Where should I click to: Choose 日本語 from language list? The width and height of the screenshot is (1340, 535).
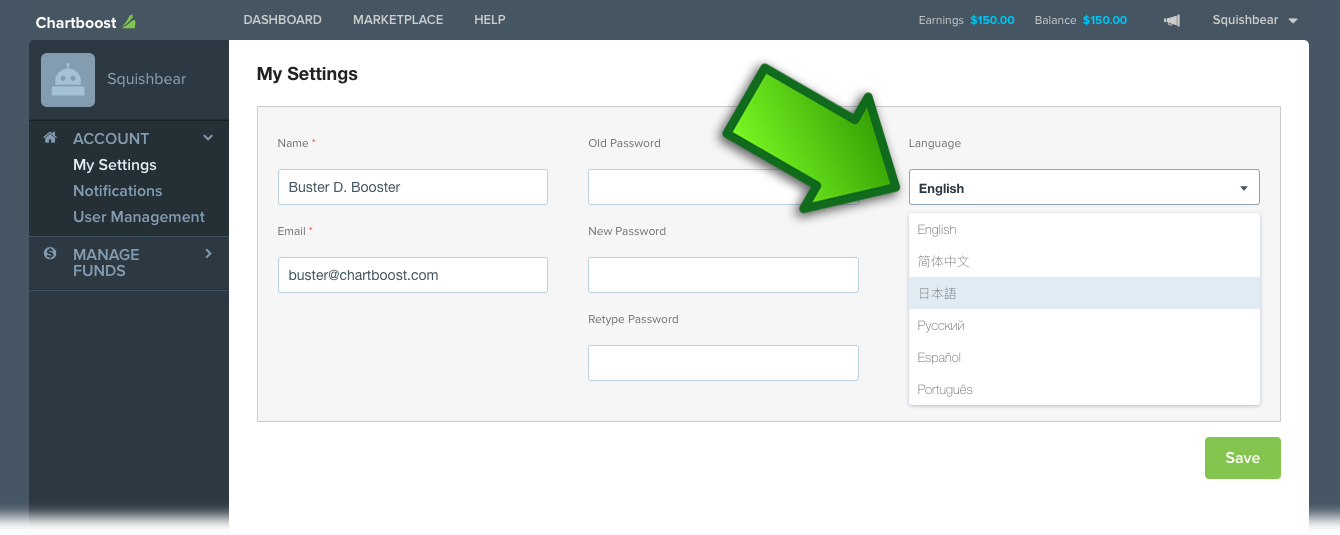pos(1084,293)
